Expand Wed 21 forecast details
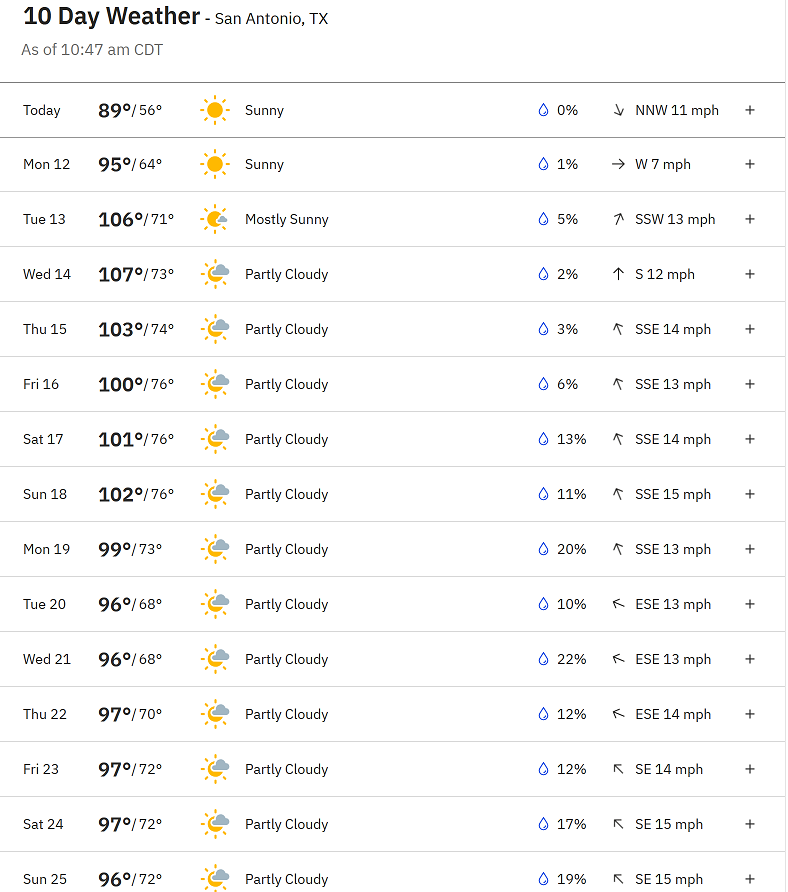 pyautogui.click(x=749, y=659)
